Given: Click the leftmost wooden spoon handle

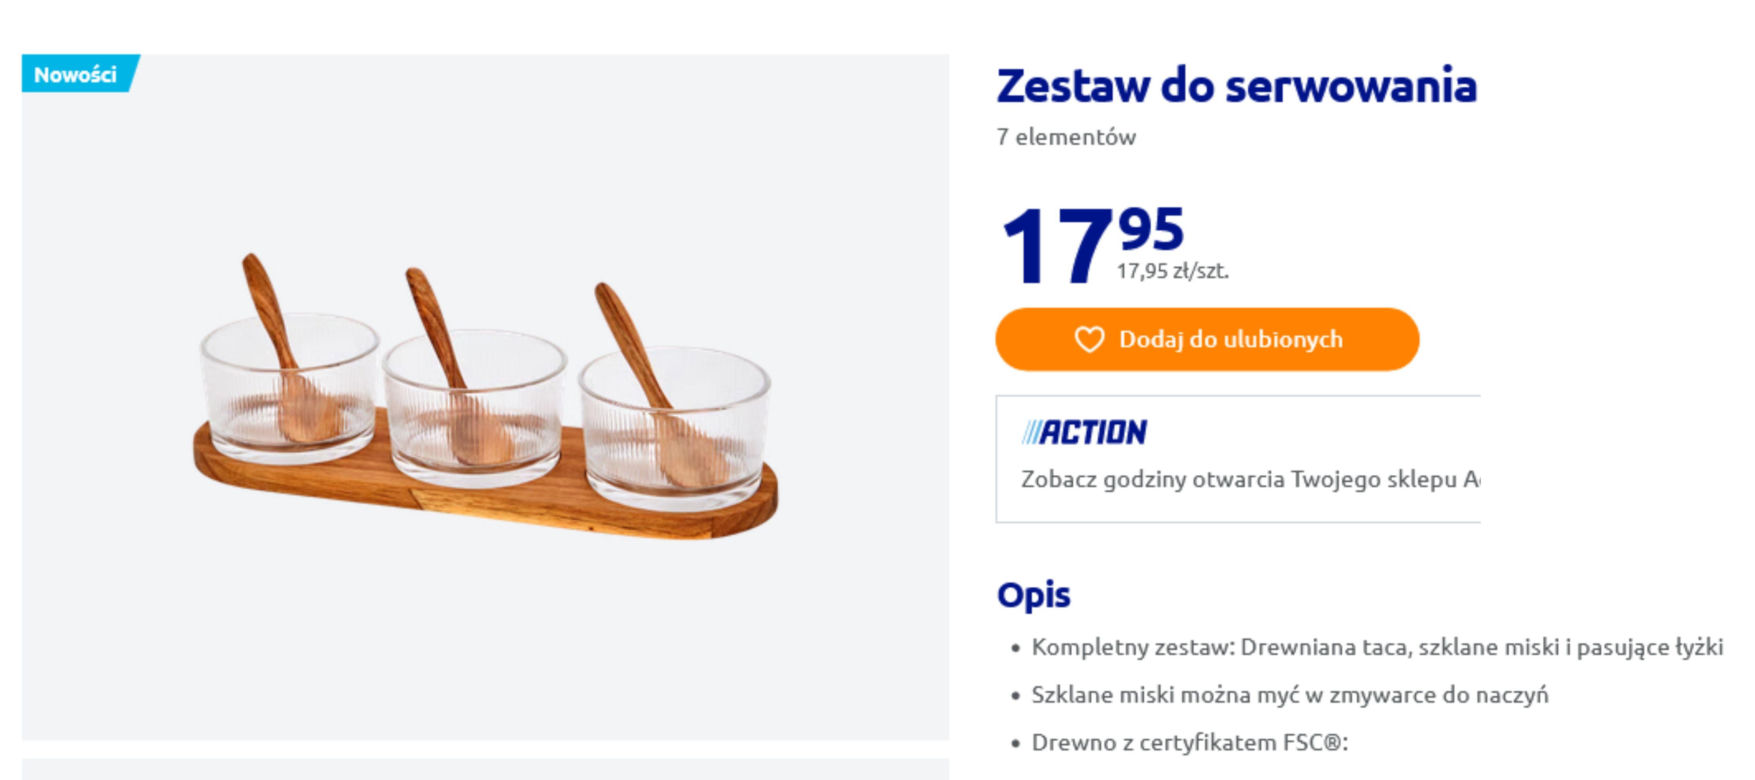Looking at the screenshot, I should click(265, 305).
